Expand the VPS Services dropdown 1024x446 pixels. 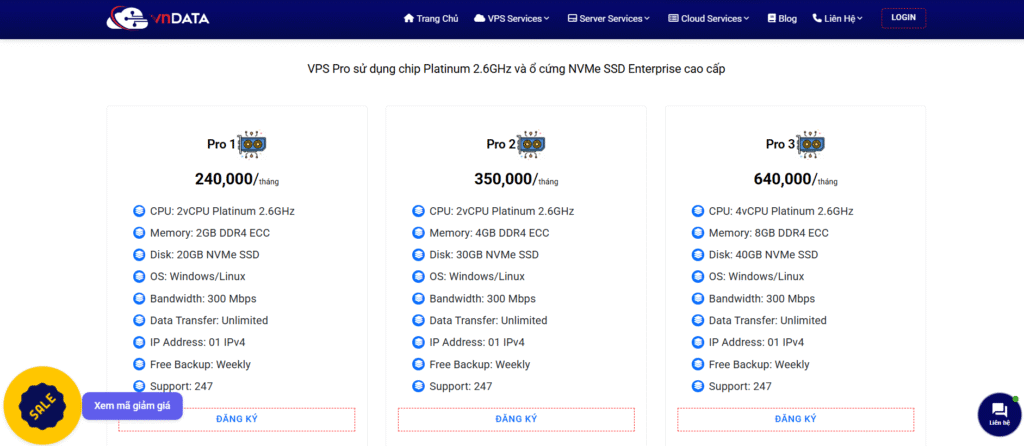pos(513,18)
